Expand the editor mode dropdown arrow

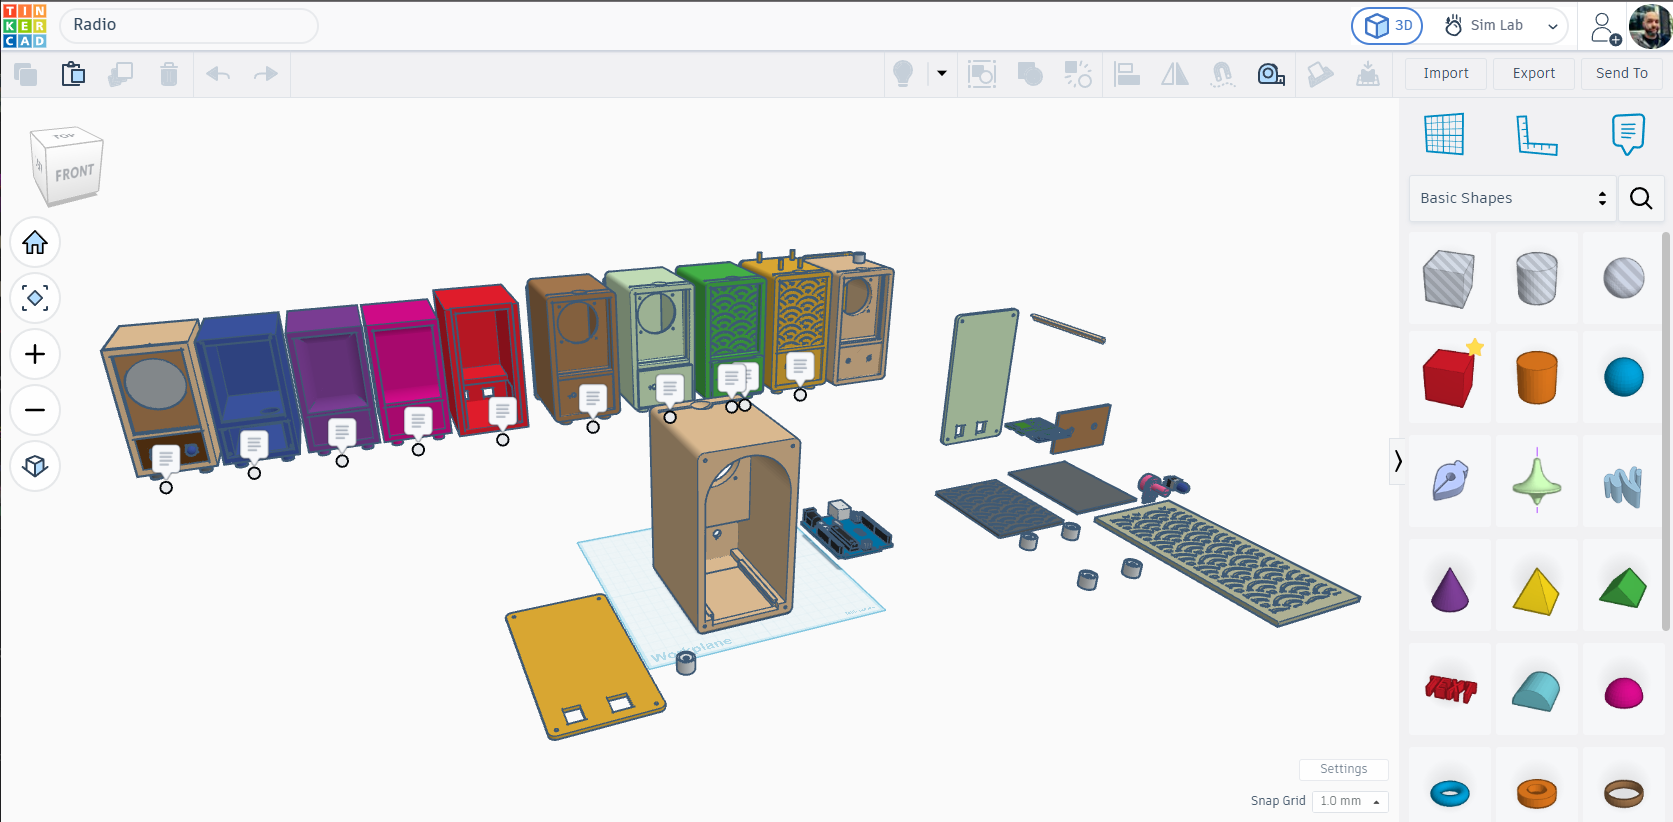pyautogui.click(x=1552, y=27)
